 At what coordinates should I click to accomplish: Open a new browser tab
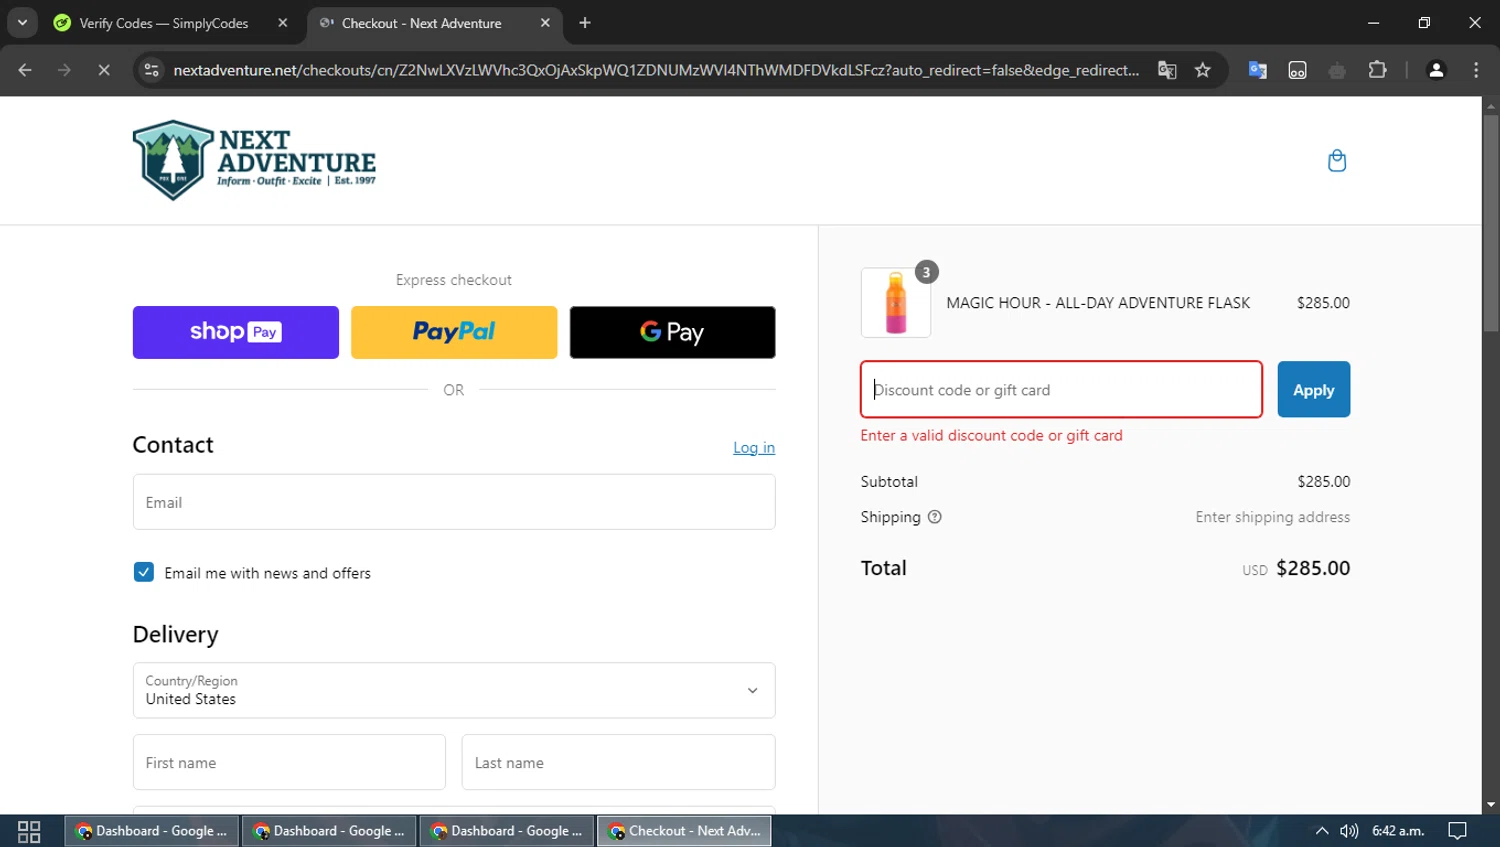pyautogui.click(x=585, y=23)
